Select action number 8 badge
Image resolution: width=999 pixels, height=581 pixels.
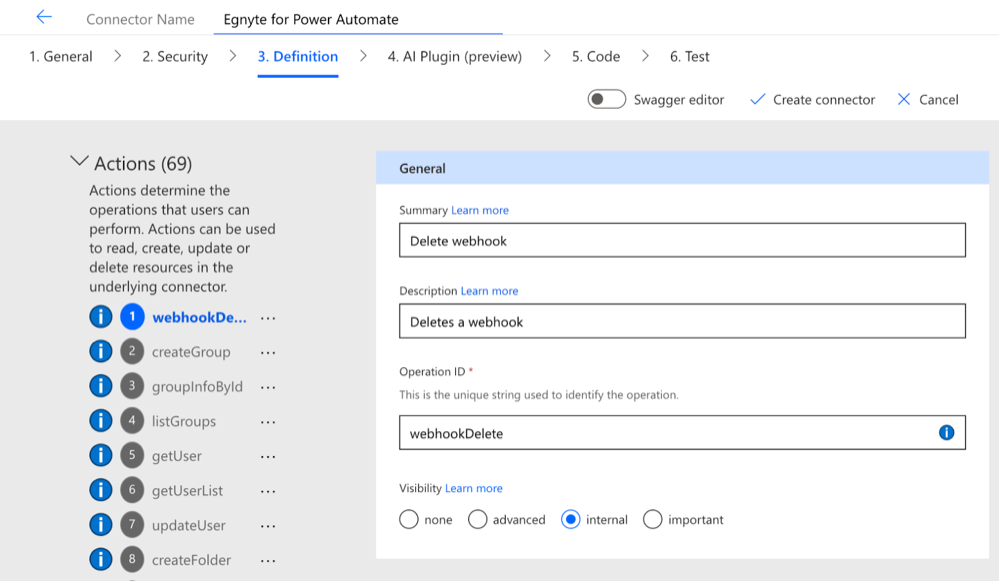point(132,559)
